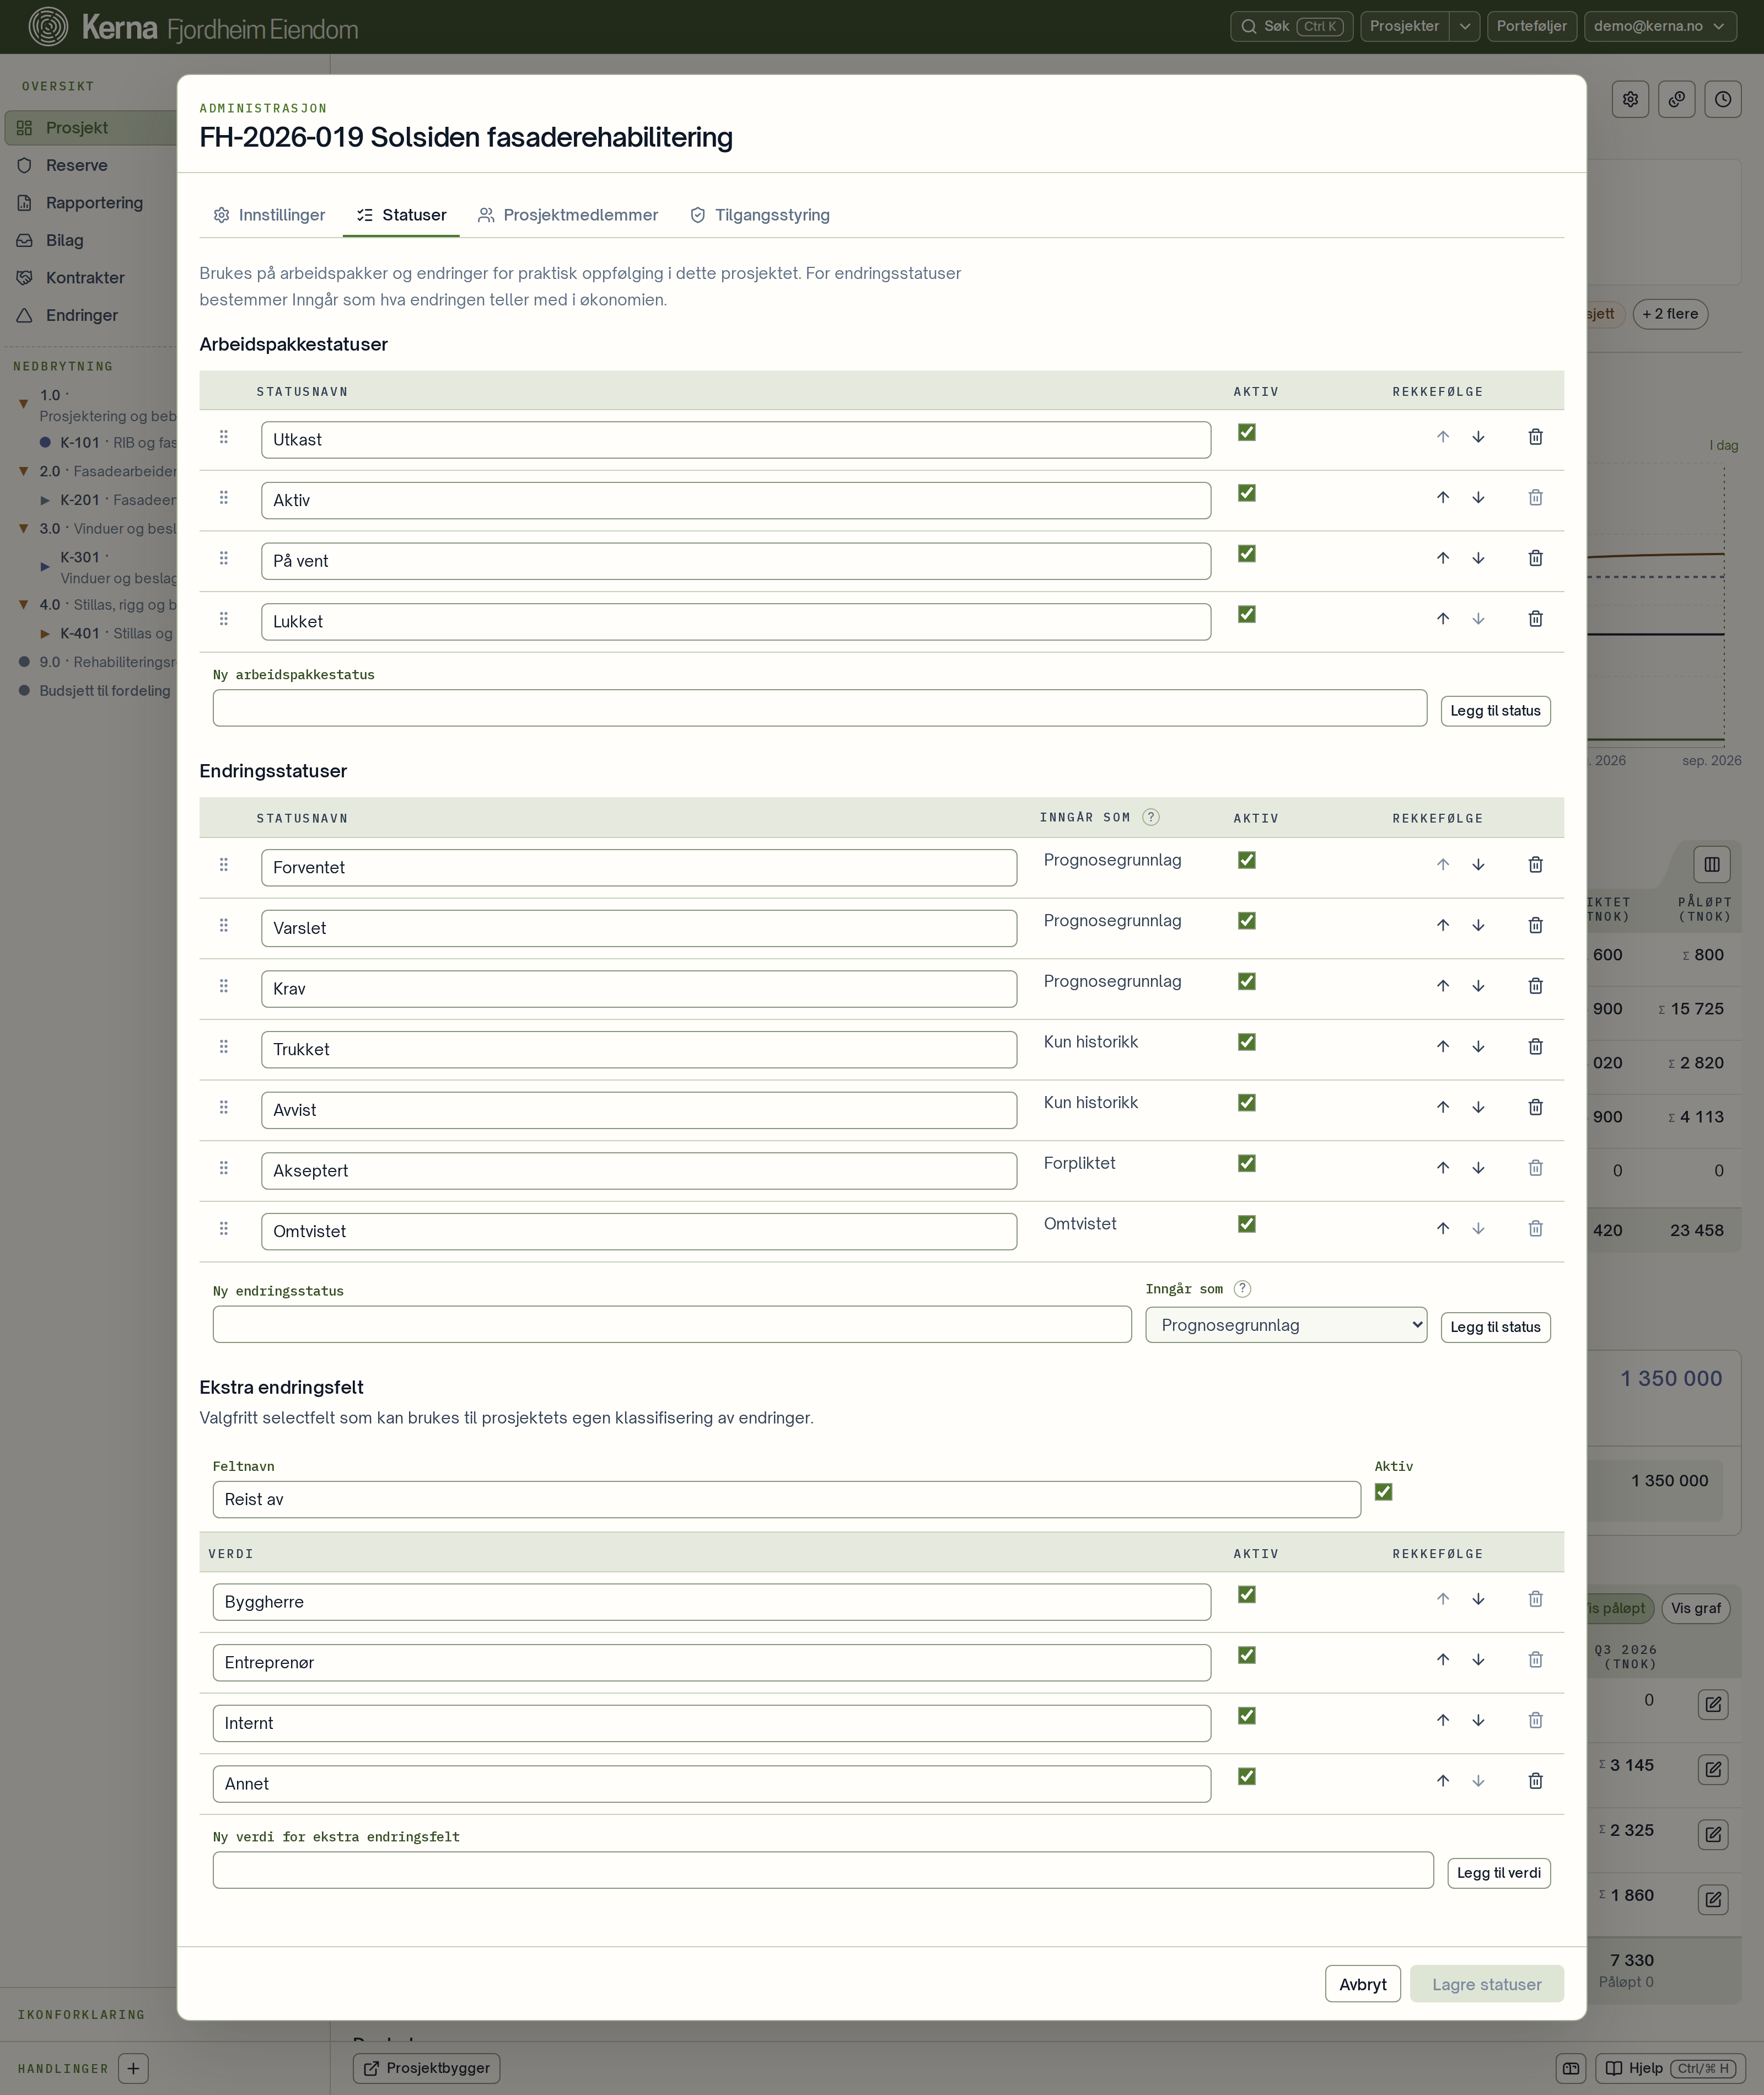
Task: Expand the K-401 Stillas tree item
Action: click(45, 633)
